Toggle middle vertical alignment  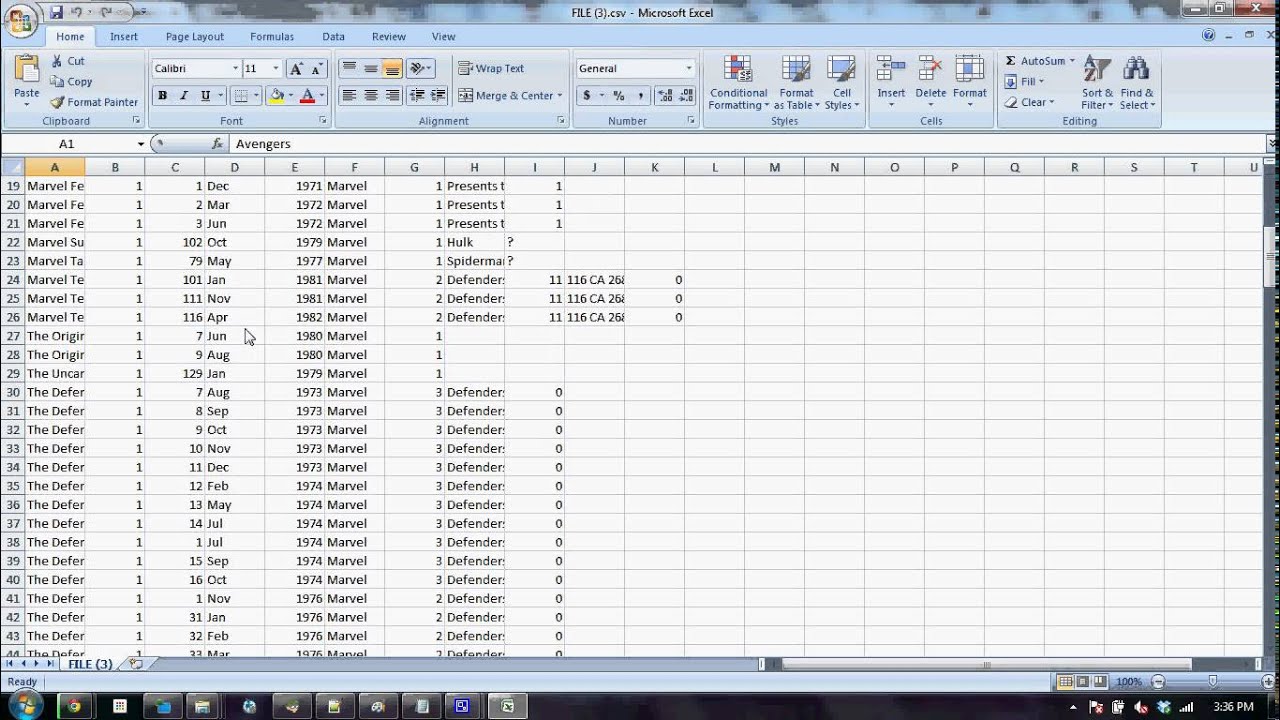(x=371, y=69)
